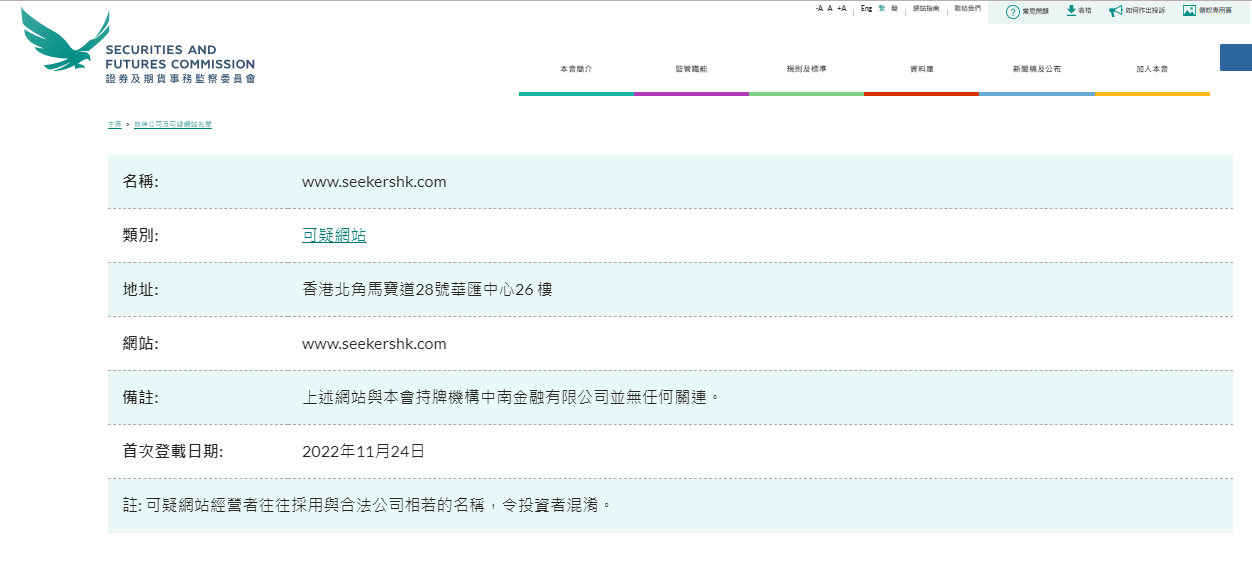
Task: Click the 可疑網站 category link
Action: coord(334,236)
